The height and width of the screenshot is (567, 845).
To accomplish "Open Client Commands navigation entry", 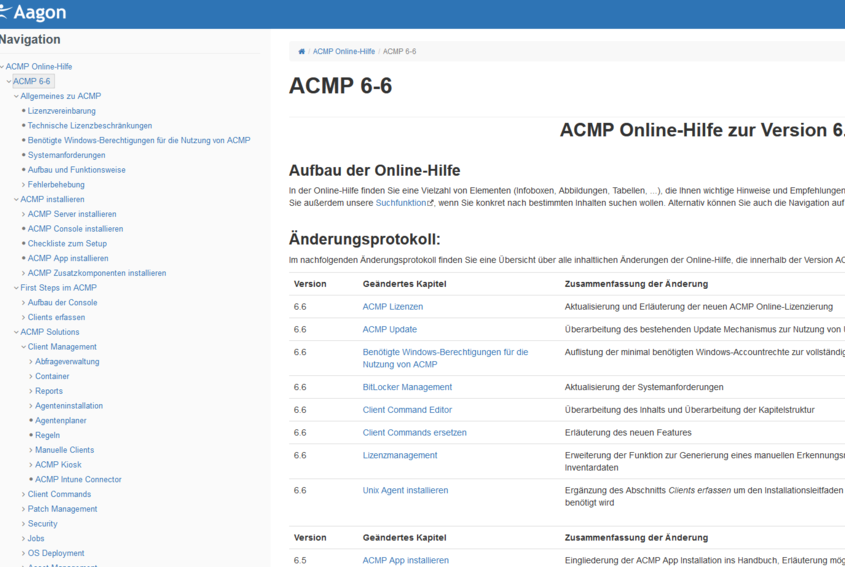I will [x=59, y=494].
